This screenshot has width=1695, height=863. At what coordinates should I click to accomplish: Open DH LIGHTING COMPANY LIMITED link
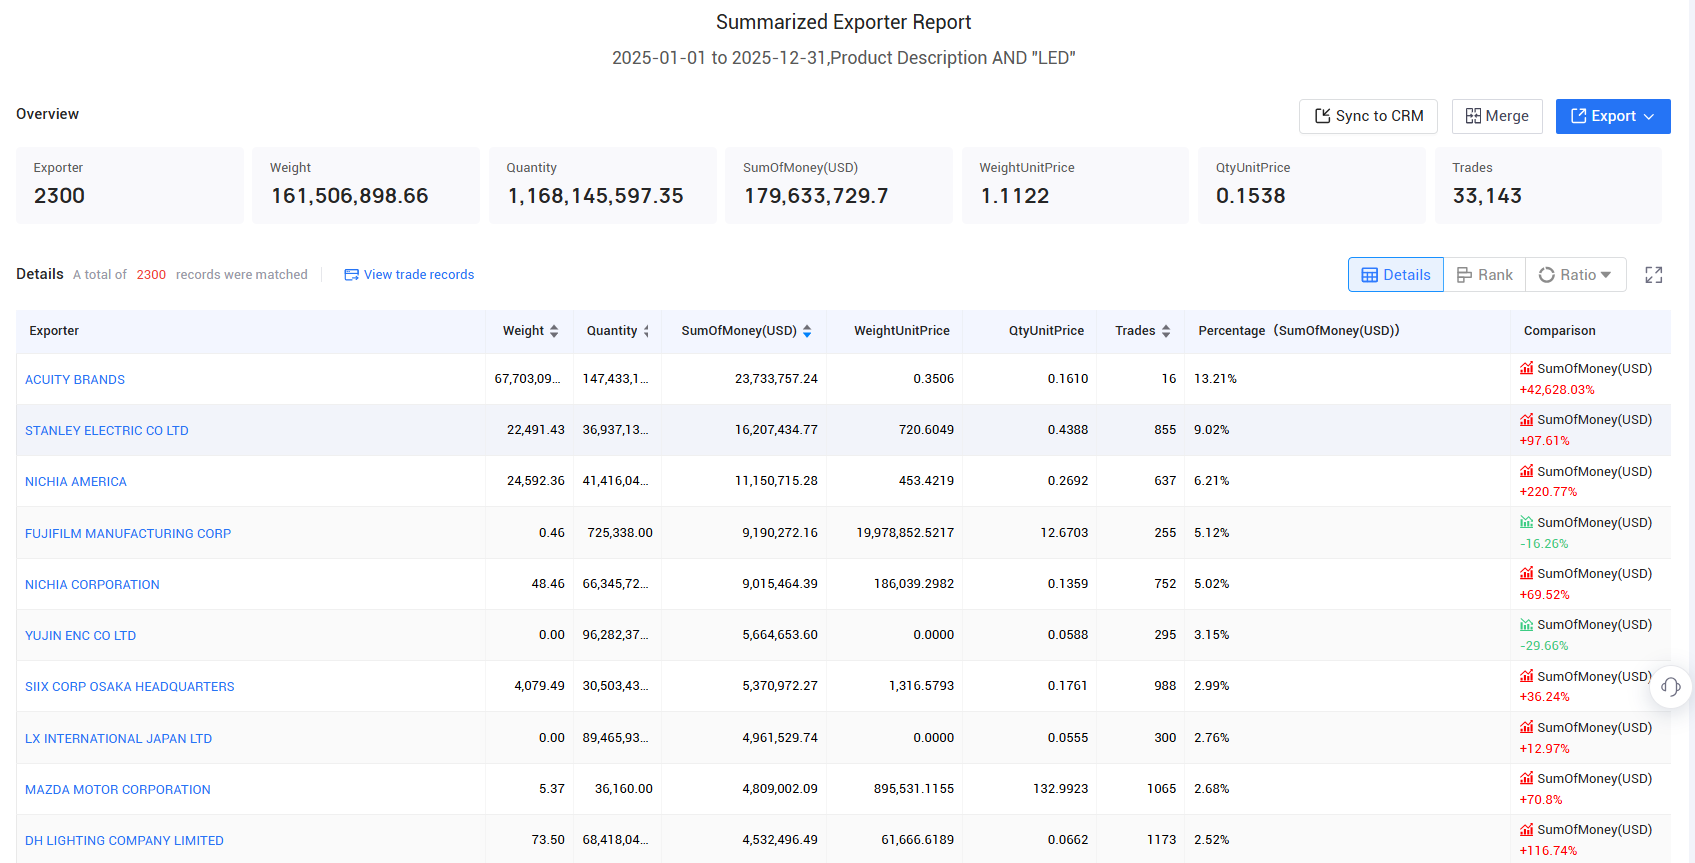coord(124,841)
